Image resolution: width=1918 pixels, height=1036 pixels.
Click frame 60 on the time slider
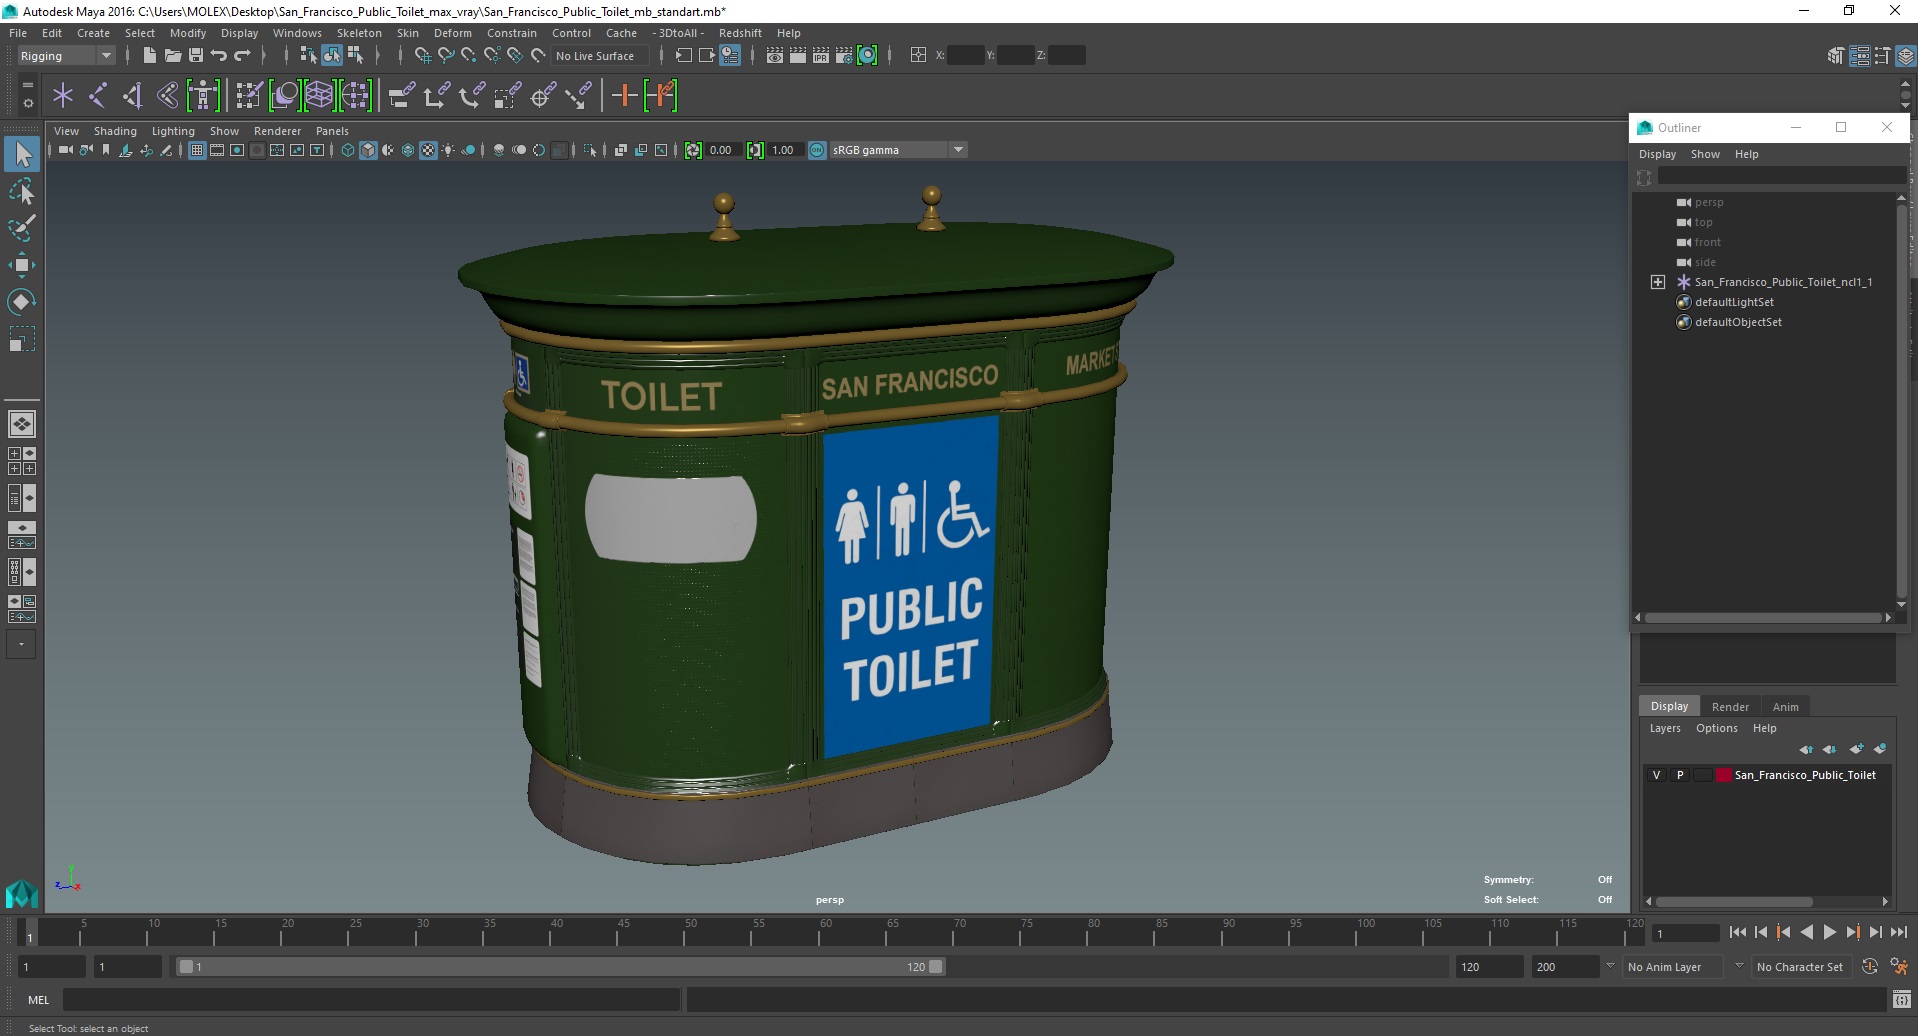point(824,934)
